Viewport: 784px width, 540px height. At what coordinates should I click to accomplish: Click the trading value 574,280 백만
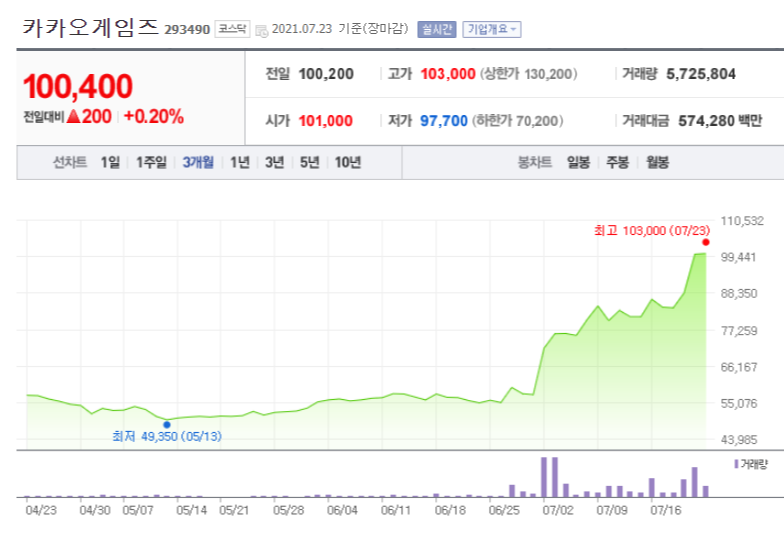tap(720, 121)
